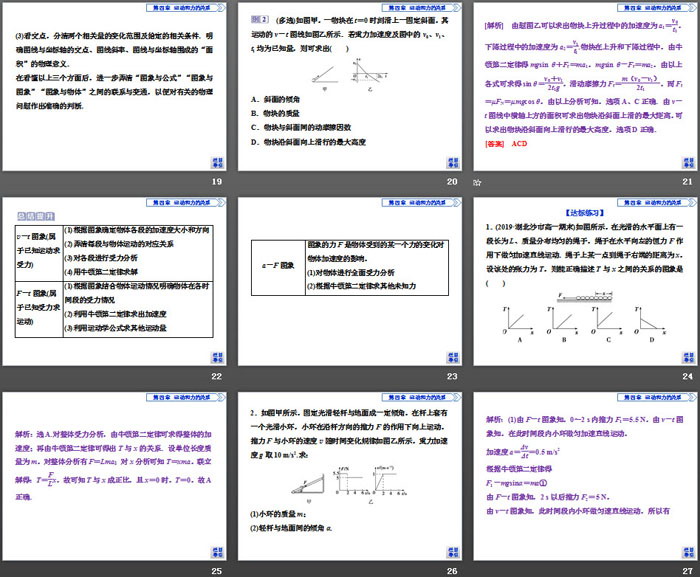Click the blue corner icon on slide 27

pos(688,552)
